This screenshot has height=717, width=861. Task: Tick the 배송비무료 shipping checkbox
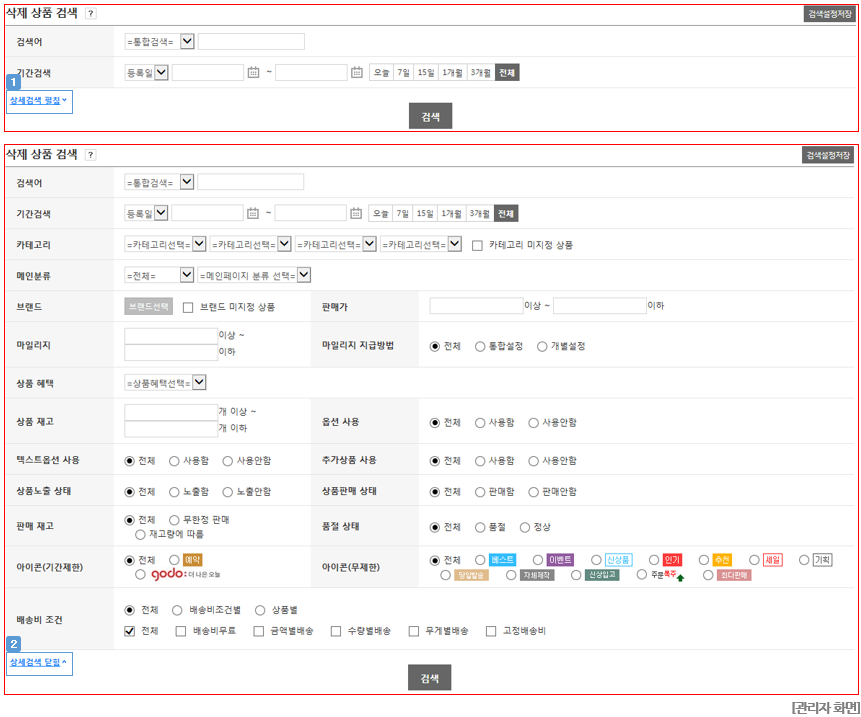181,631
